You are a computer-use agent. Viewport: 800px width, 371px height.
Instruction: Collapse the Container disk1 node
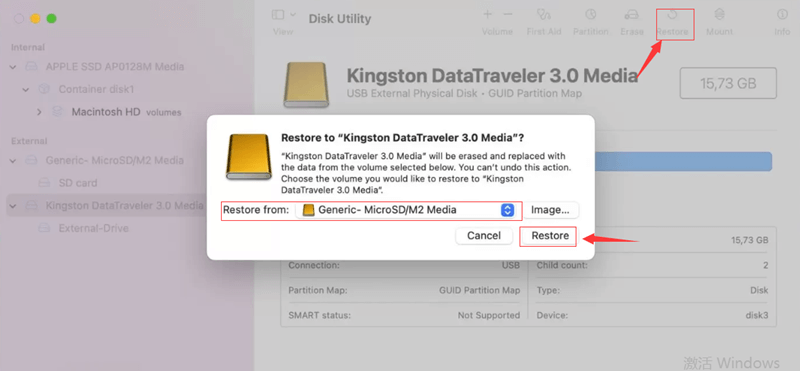(x=26, y=89)
